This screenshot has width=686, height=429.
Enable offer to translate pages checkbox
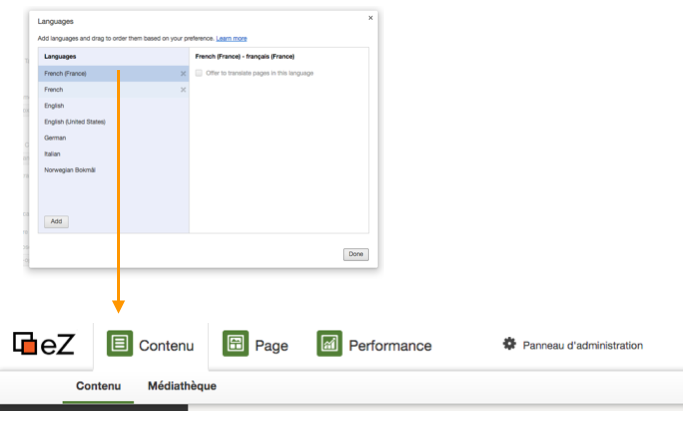point(200,73)
